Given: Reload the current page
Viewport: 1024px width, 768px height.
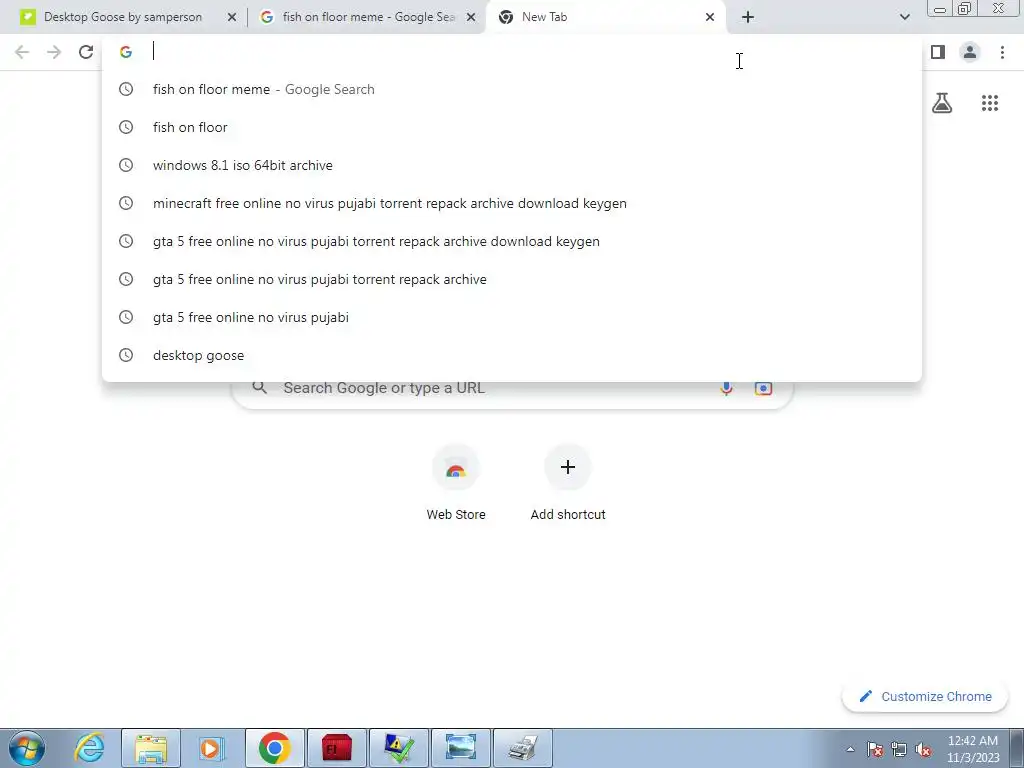Looking at the screenshot, I should pyautogui.click(x=86, y=52).
